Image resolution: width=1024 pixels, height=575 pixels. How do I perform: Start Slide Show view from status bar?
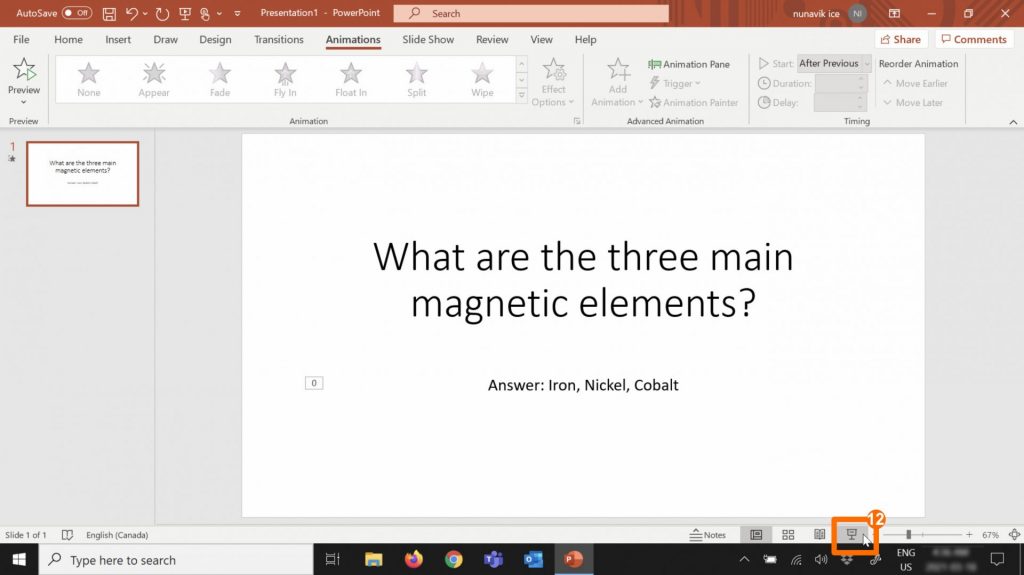(x=852, y=535)
